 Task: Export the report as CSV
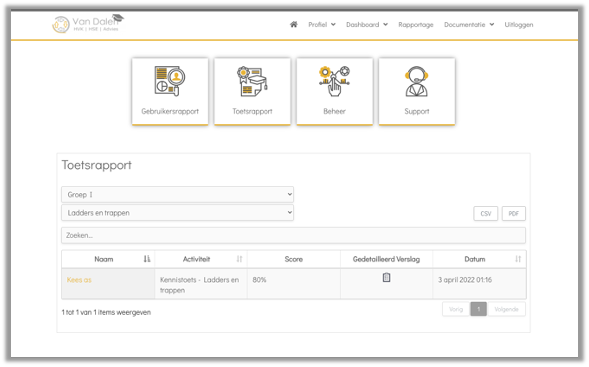486,213
